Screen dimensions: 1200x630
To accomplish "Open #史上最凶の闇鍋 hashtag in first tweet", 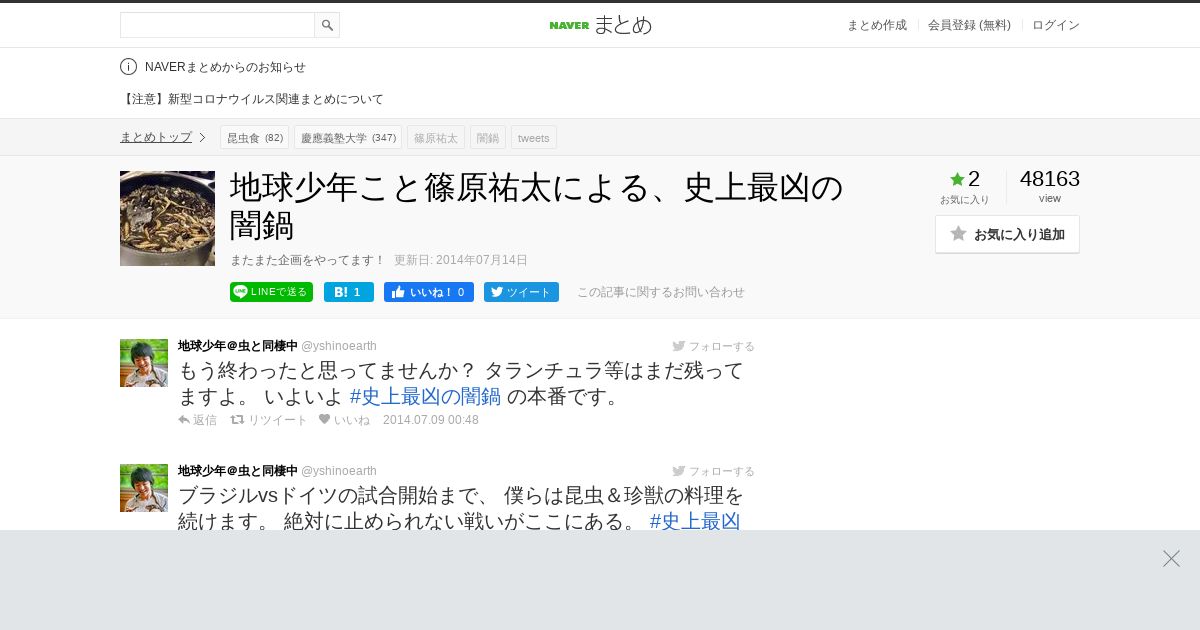I will (x=425, y=396).
